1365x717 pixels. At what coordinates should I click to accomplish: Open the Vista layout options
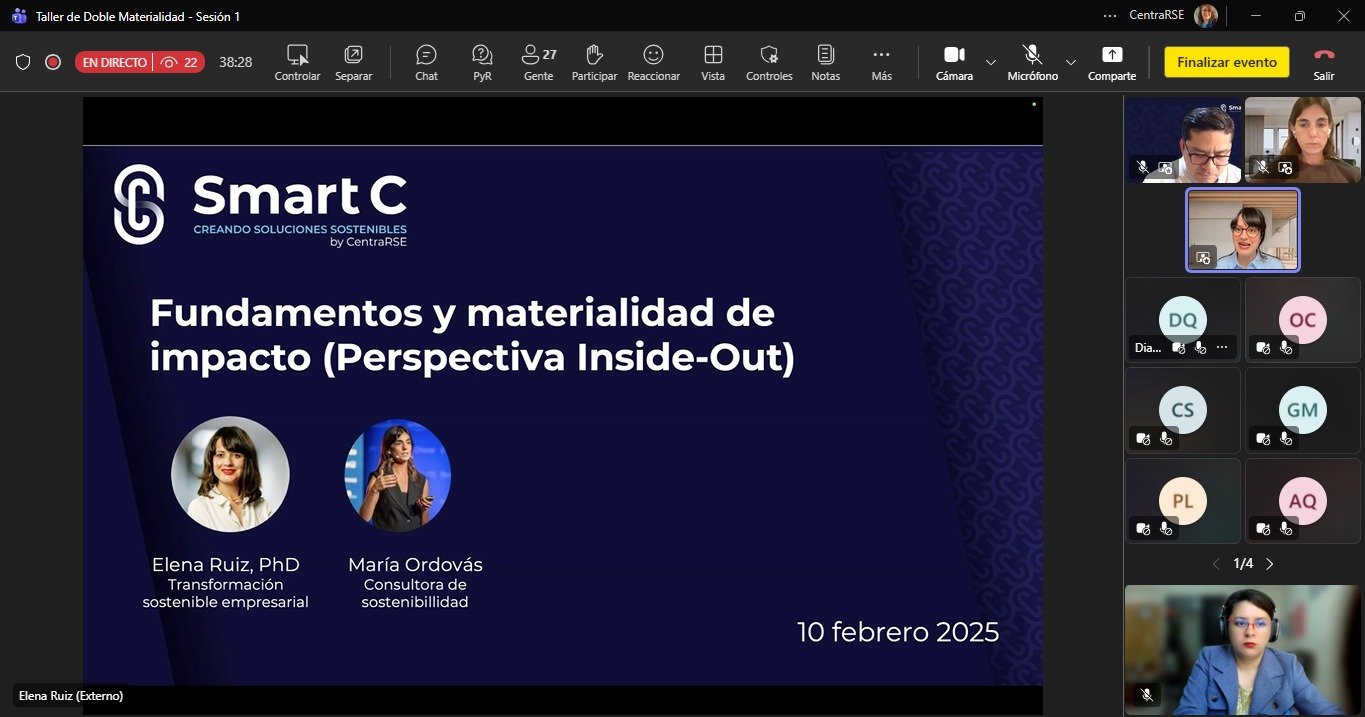pos(713,62)
